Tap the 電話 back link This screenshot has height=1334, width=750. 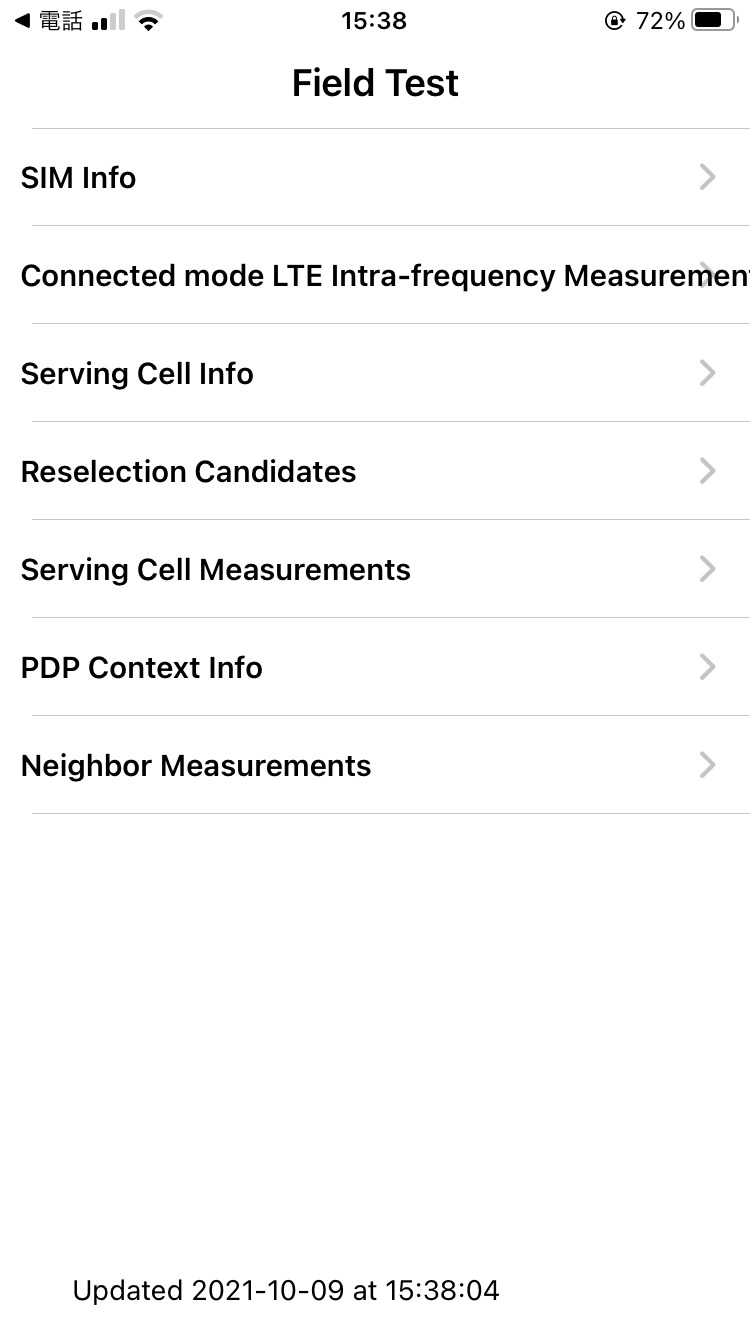click(60, 21)
